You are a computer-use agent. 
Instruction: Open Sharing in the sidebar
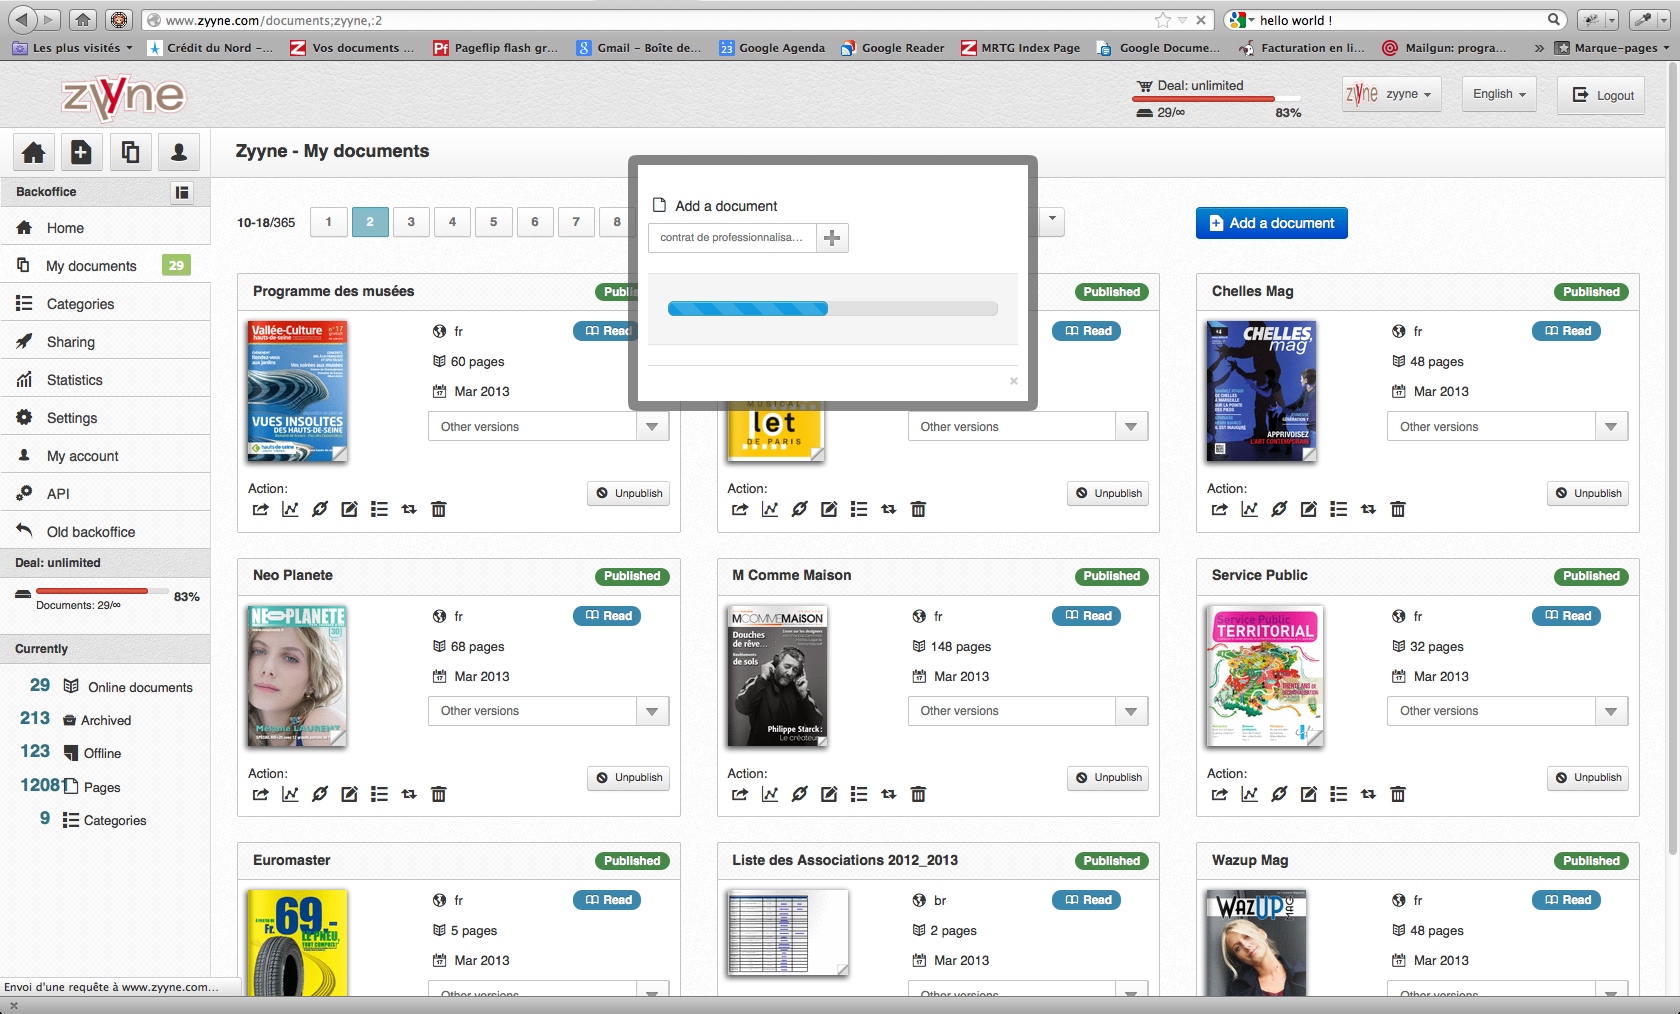[x=105, y=342]
